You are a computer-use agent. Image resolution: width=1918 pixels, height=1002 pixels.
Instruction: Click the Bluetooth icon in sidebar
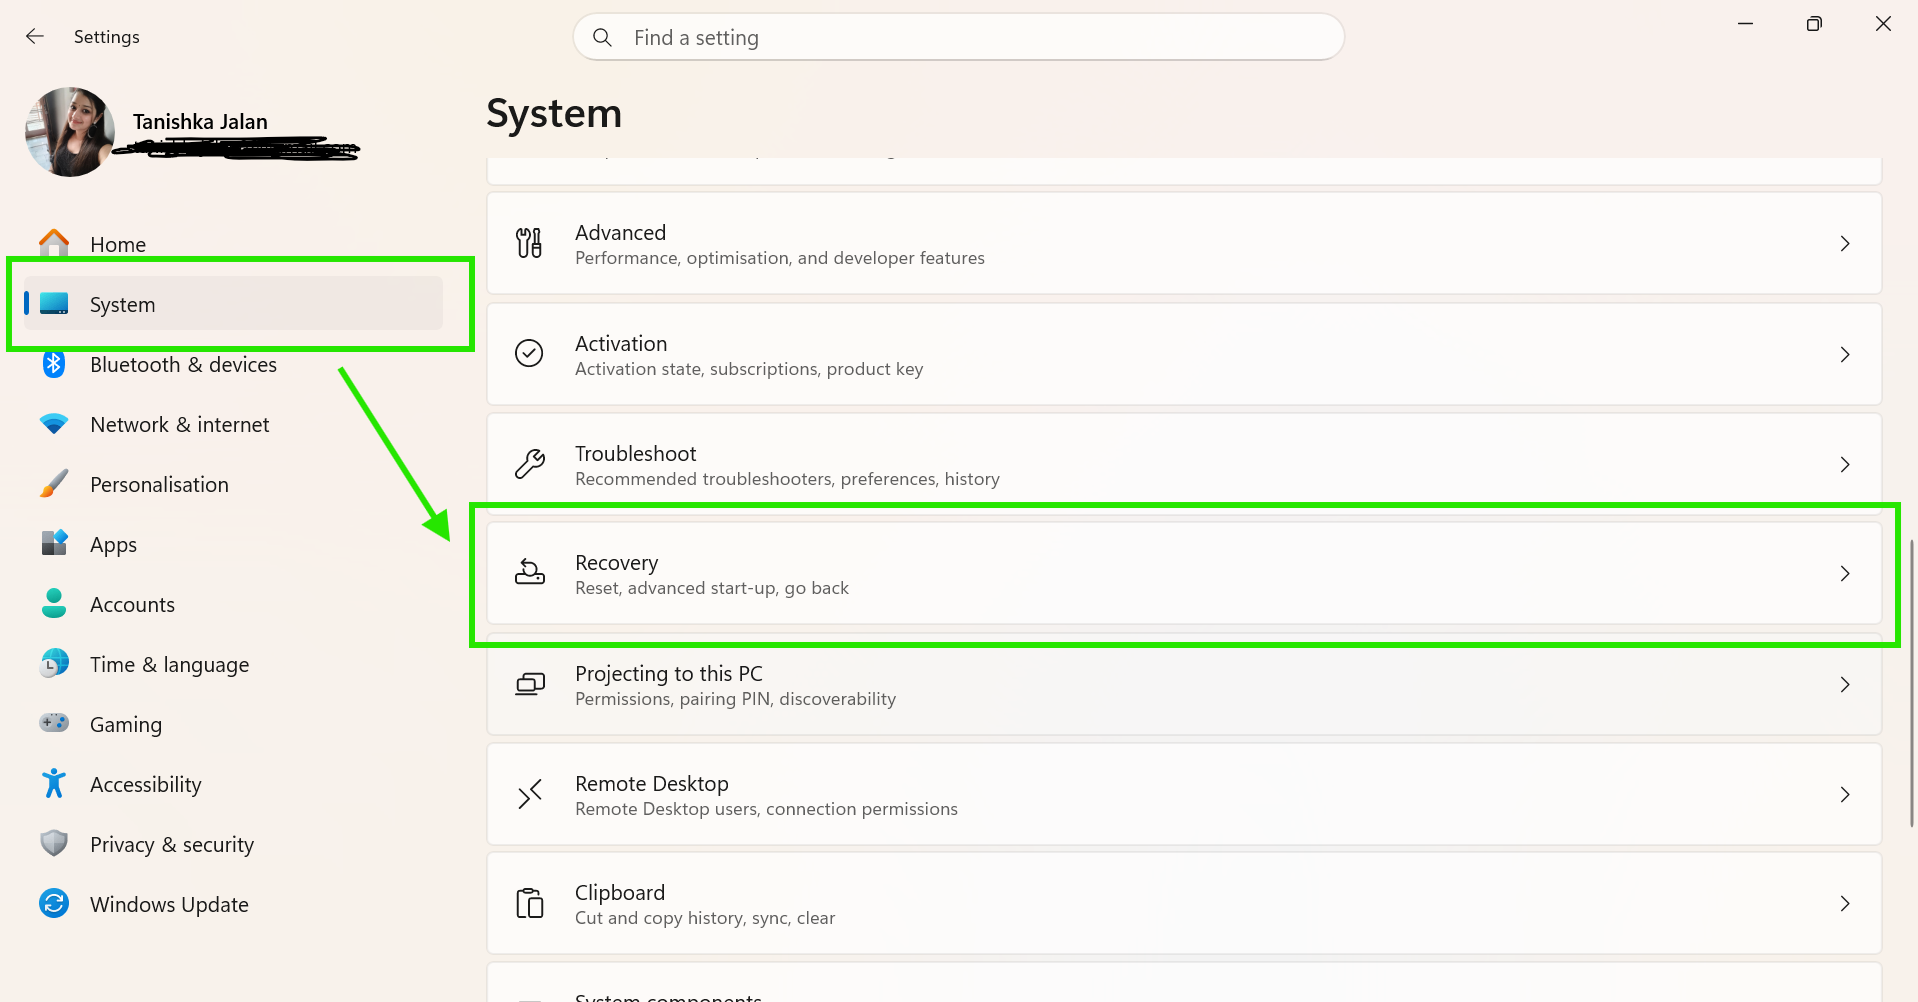point(54,364)
